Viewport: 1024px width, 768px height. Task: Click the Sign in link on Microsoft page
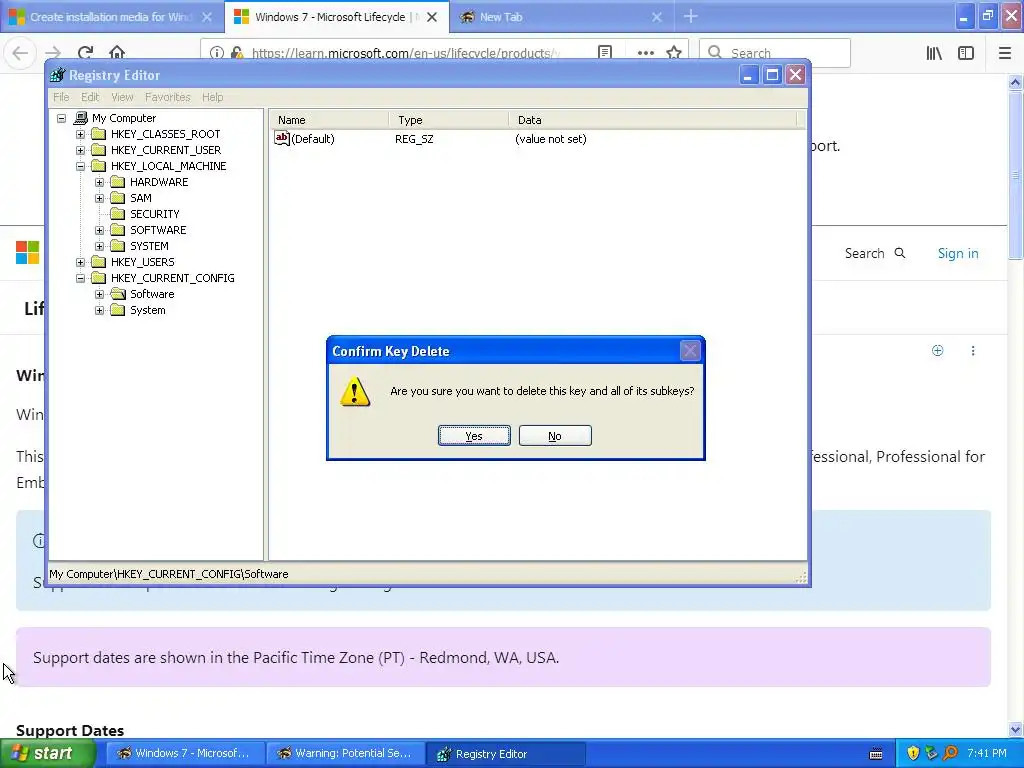pos(958,253)
